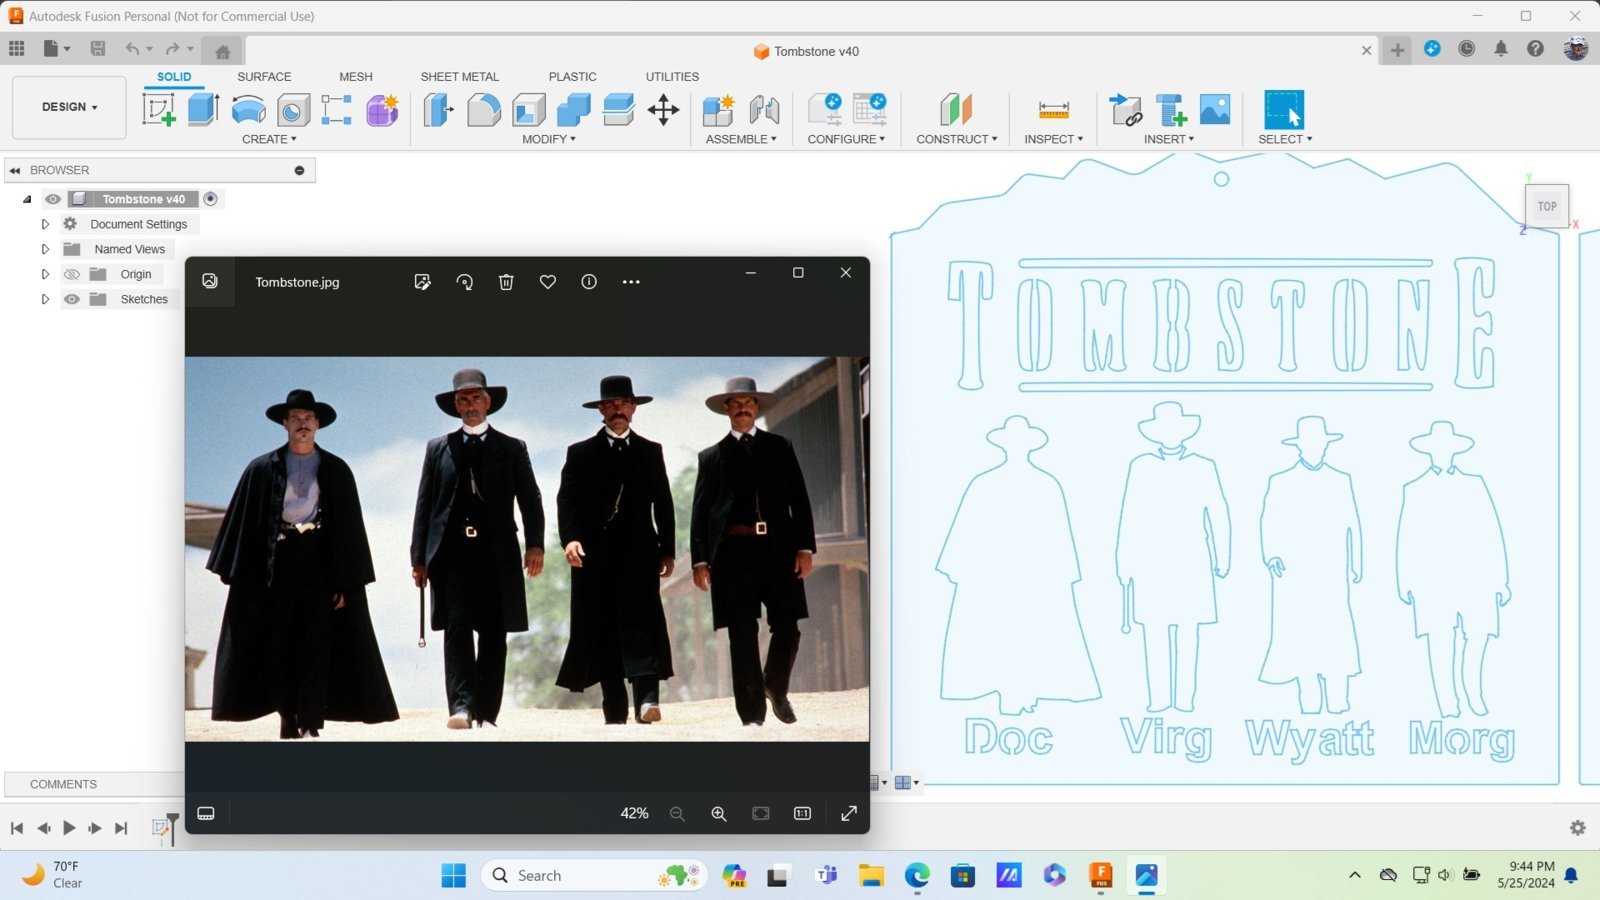Open the INSPECT menu label
The height and width of the screenshot is (900, 1600).
point(1053,139)
